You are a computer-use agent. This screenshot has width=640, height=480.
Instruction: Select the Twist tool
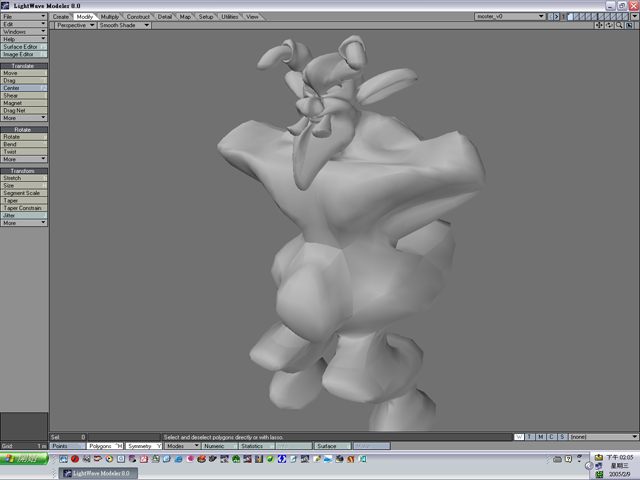click(x=24, y=151)
